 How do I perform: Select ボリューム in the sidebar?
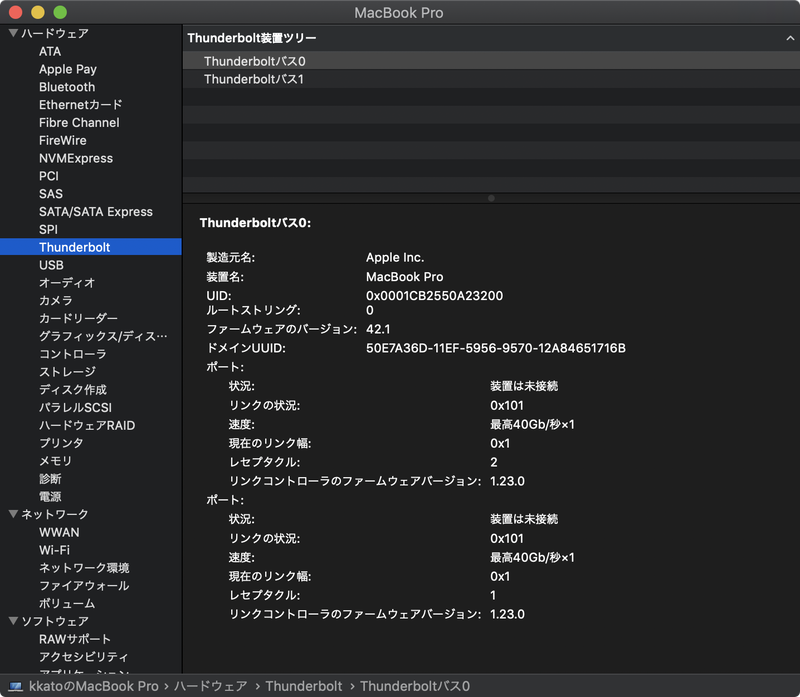click(67, 604)
